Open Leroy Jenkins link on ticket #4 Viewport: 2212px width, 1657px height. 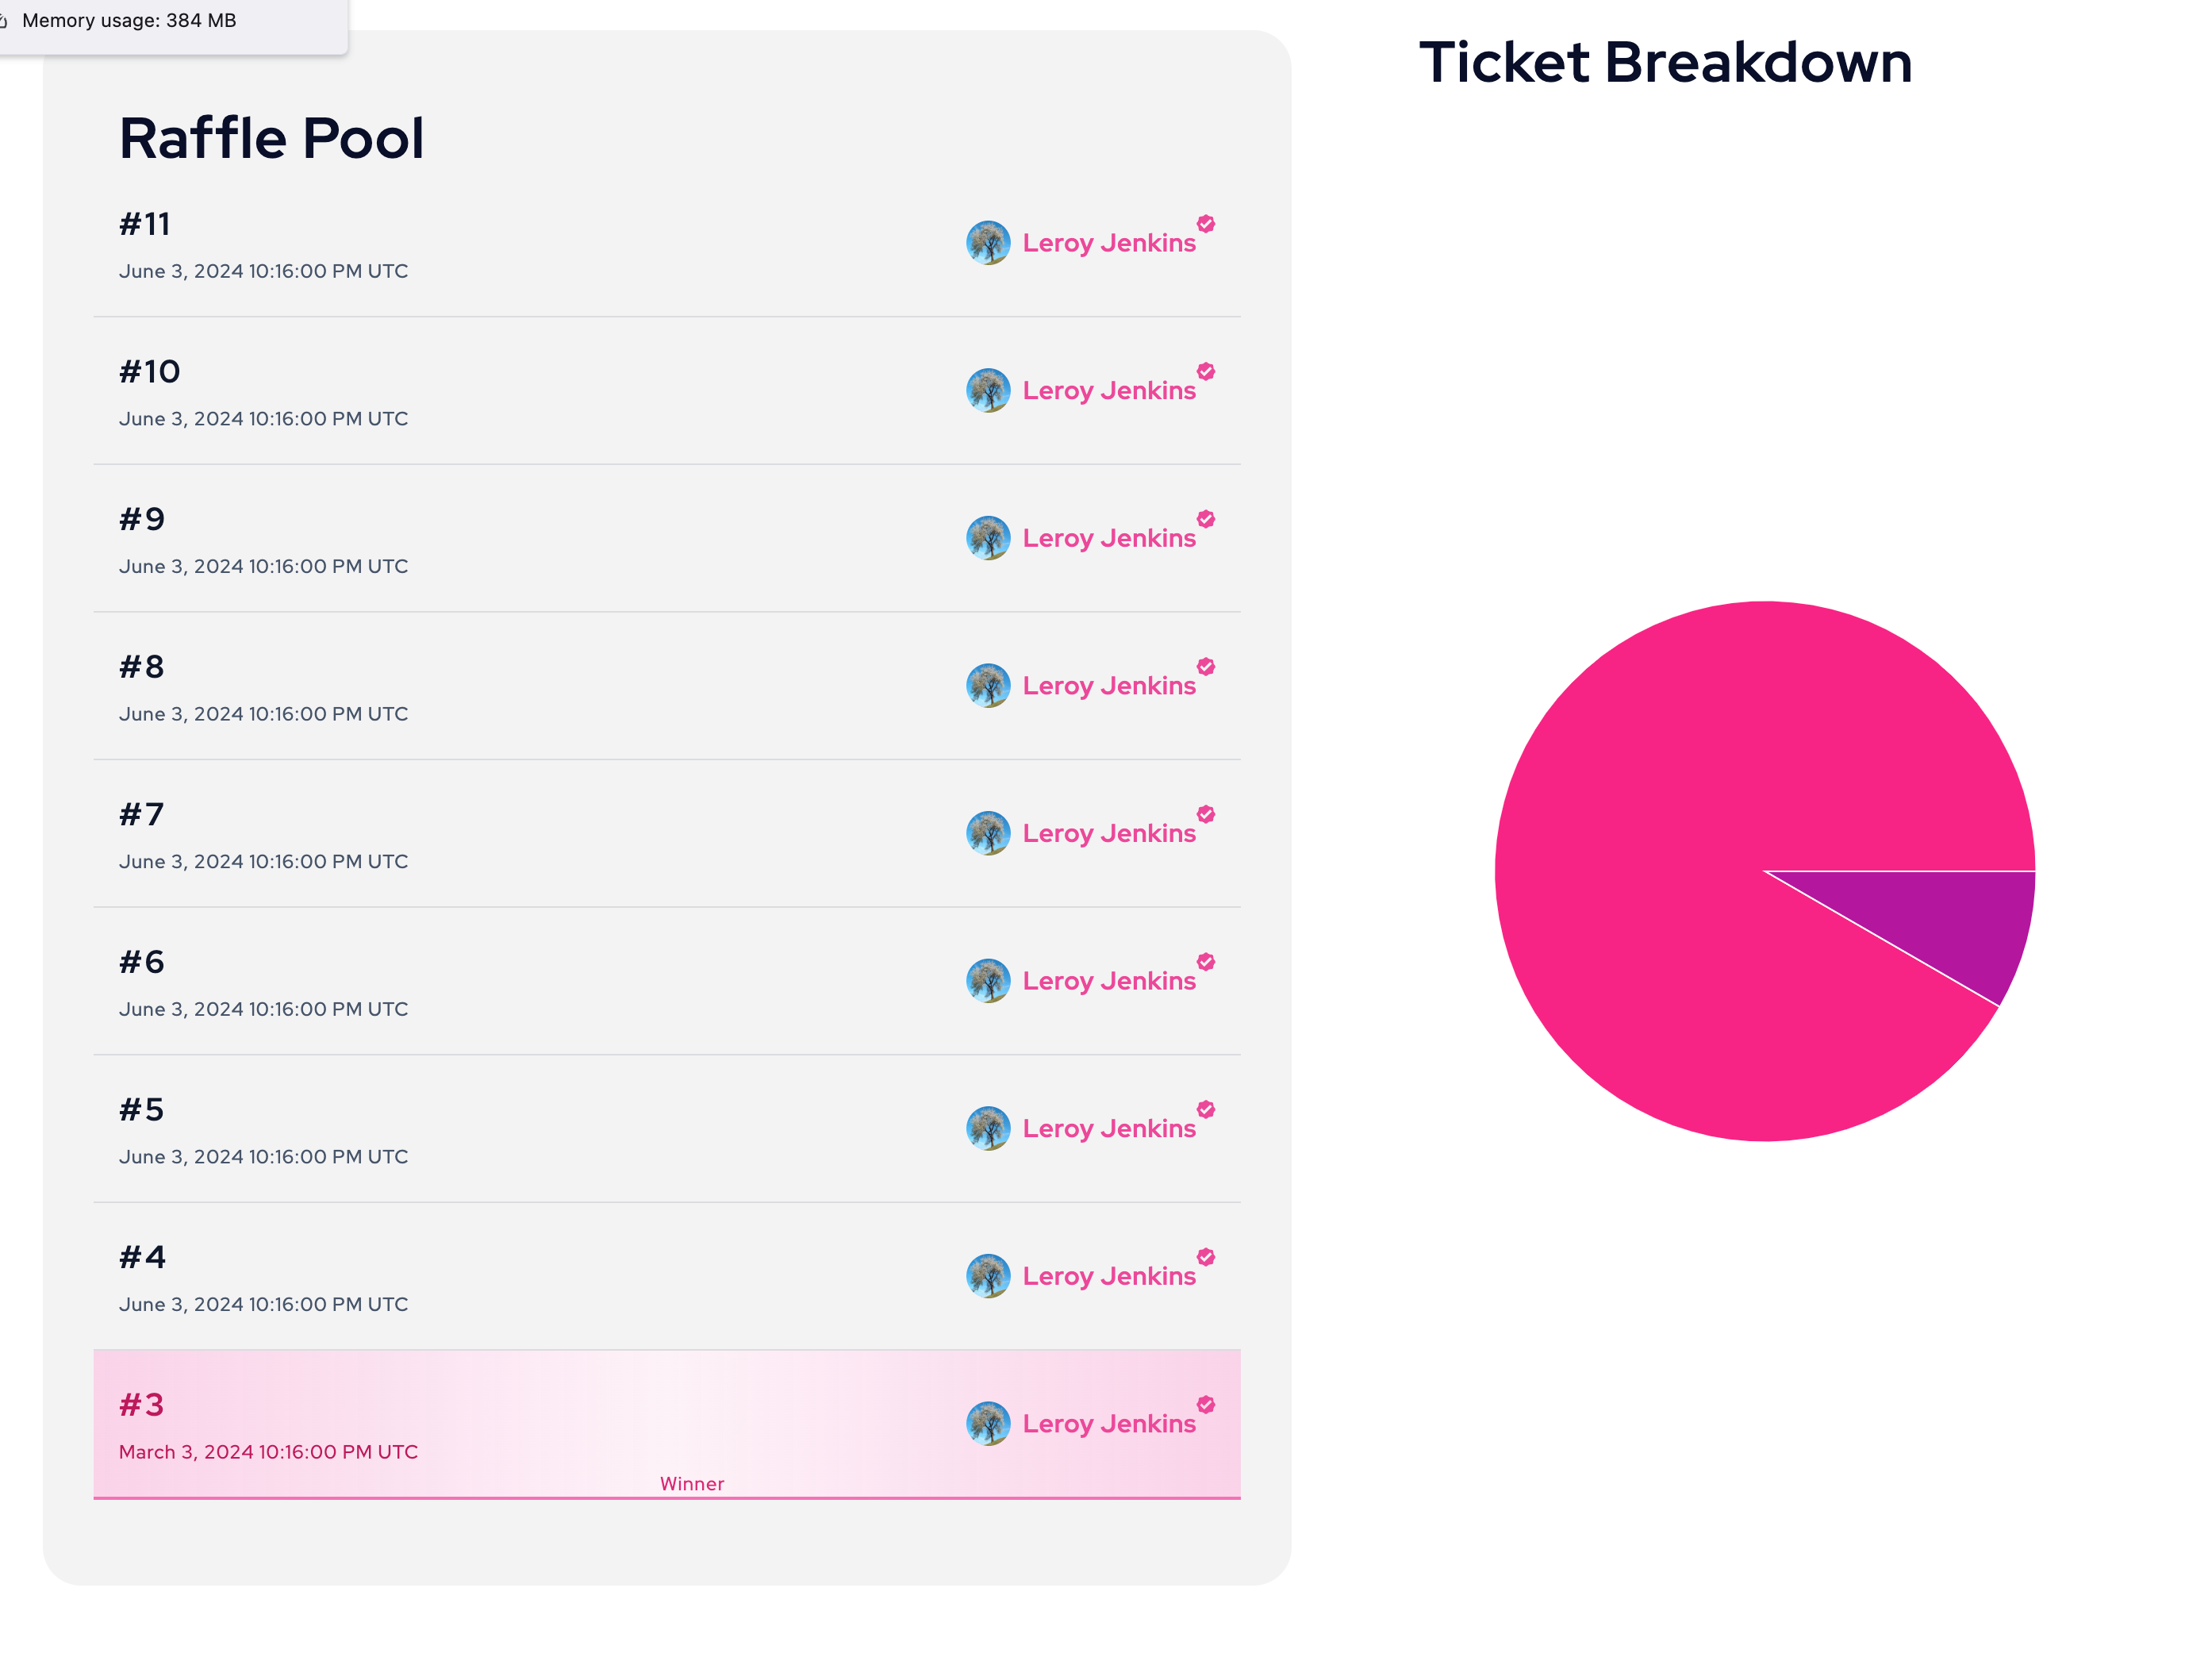1108,1276
